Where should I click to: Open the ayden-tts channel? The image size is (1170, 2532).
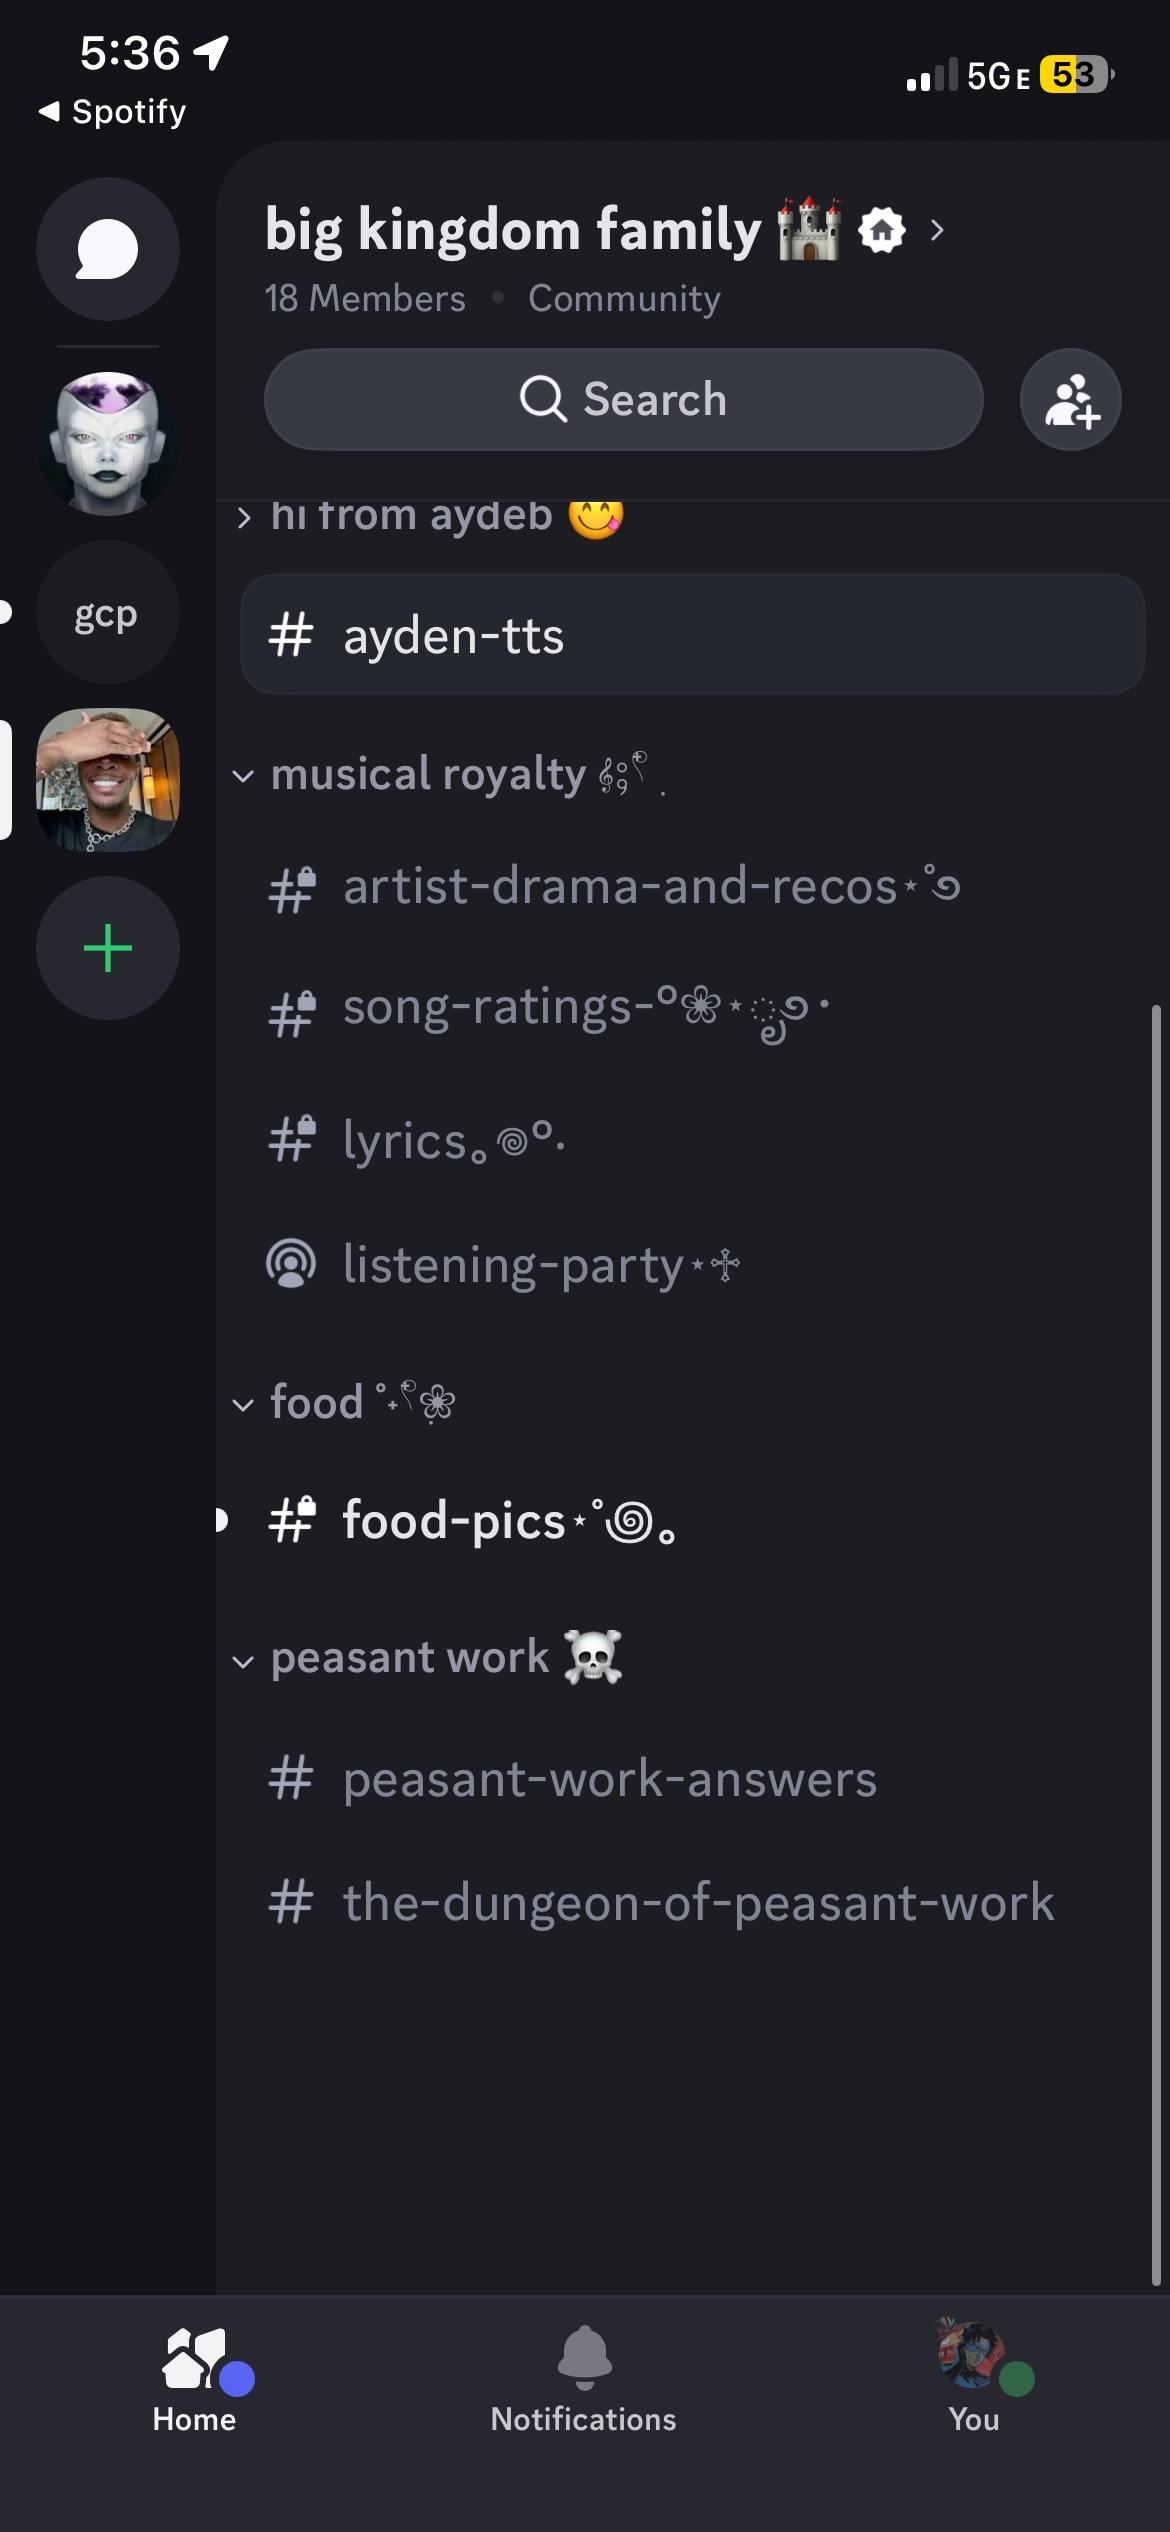[x=692, y=635]
